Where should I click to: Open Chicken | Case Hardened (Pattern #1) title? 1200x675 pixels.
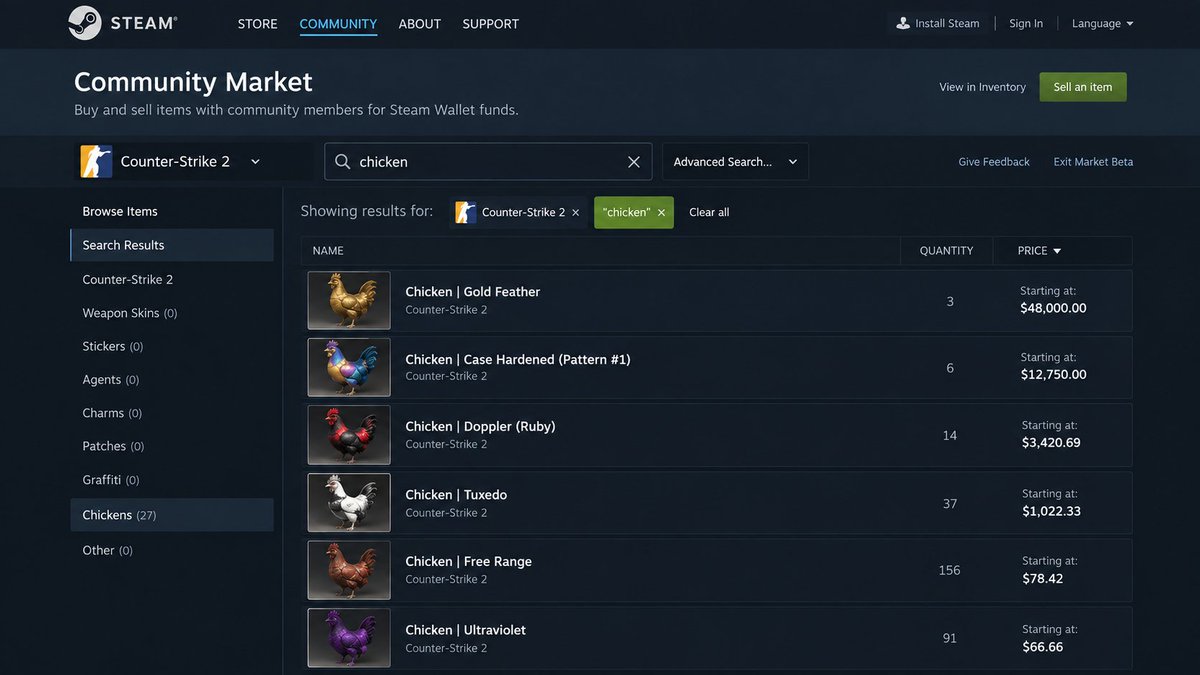point(518,359)
